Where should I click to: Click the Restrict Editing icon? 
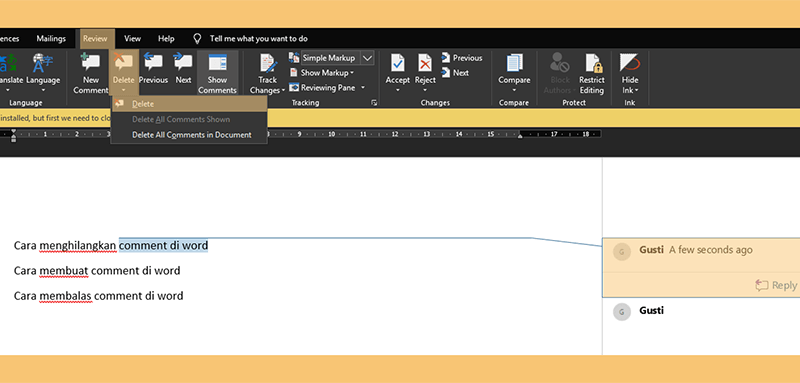[x=592, y=63]
